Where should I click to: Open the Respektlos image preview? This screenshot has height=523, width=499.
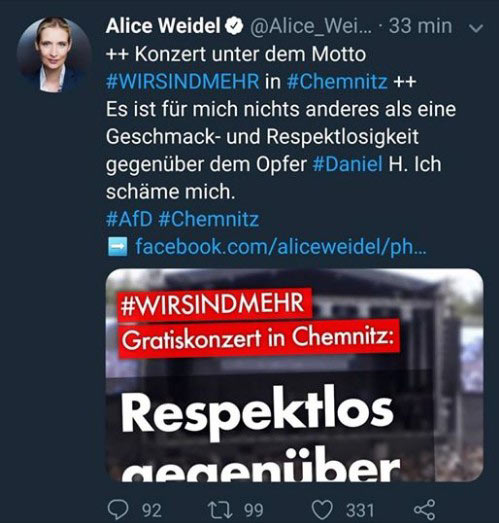click(x=295, y=375)
